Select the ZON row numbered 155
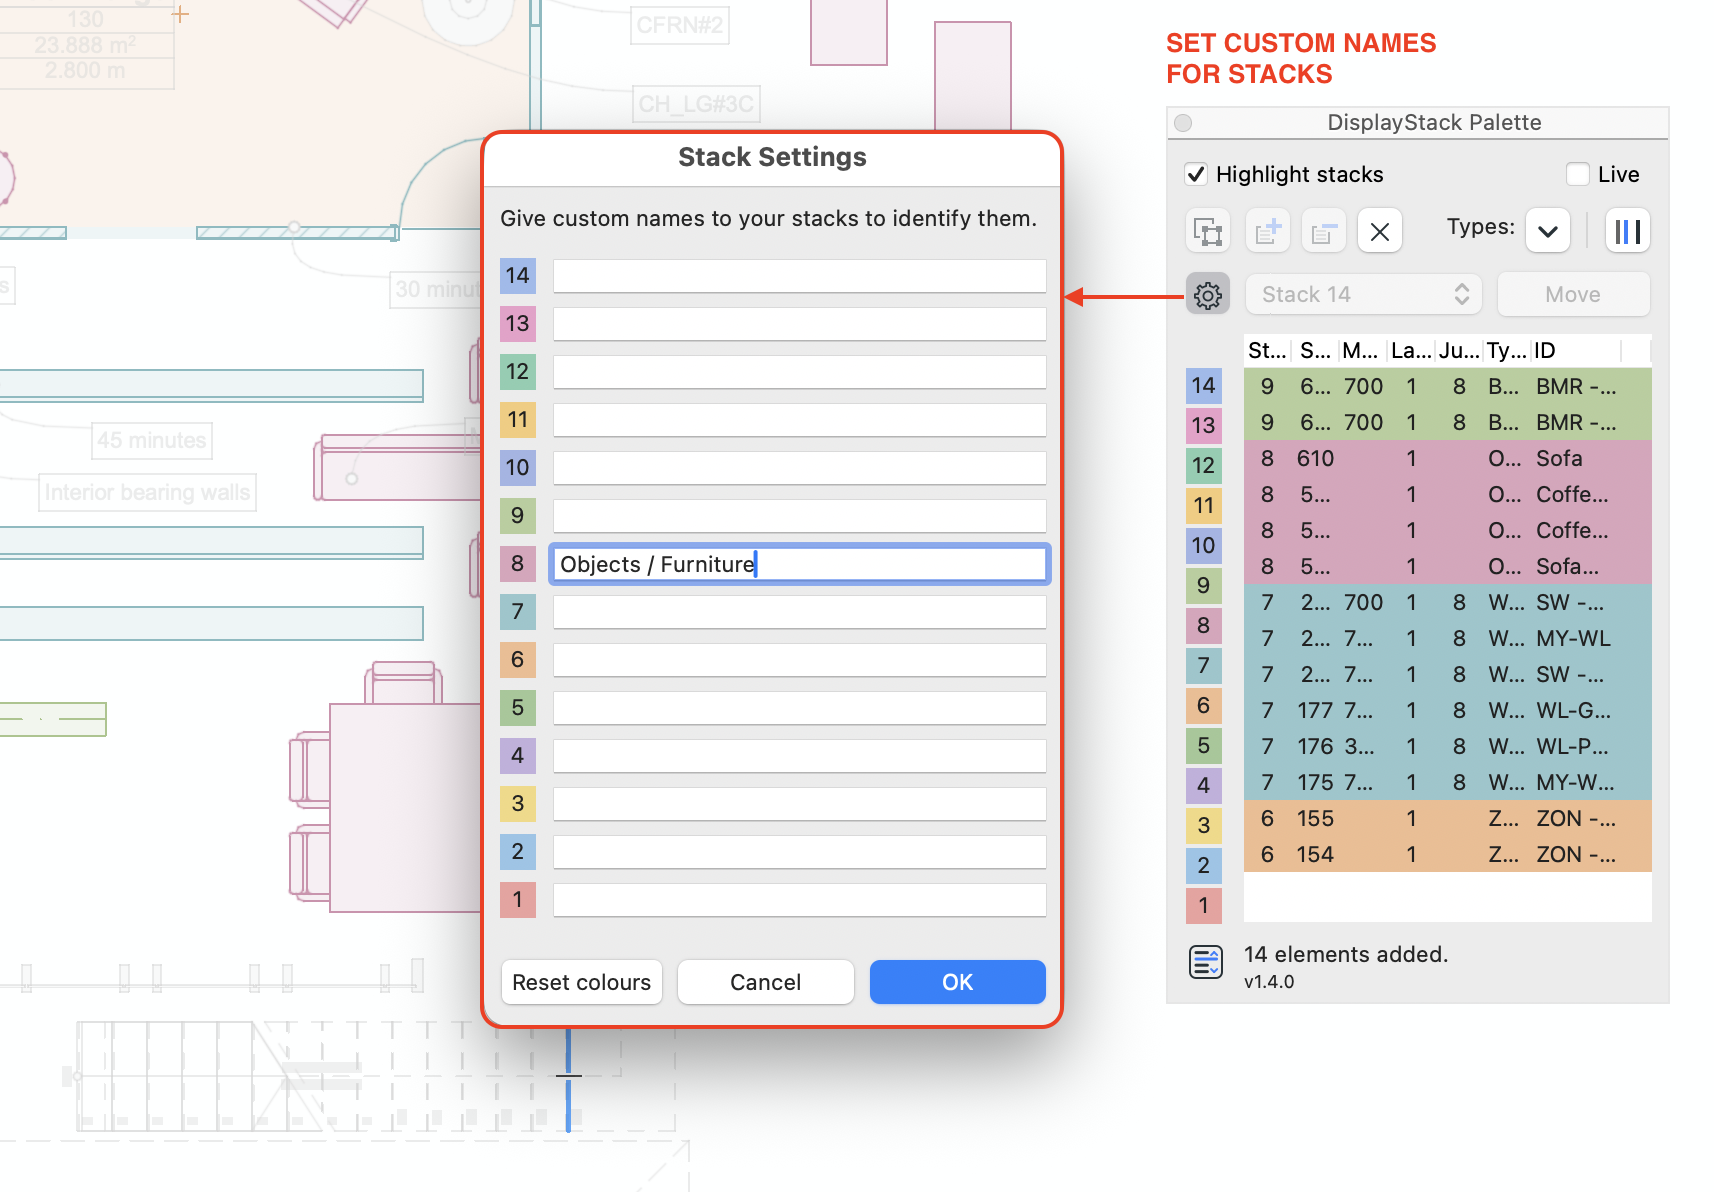This screenshot has width=1714, height=1192. point(1448,819)
